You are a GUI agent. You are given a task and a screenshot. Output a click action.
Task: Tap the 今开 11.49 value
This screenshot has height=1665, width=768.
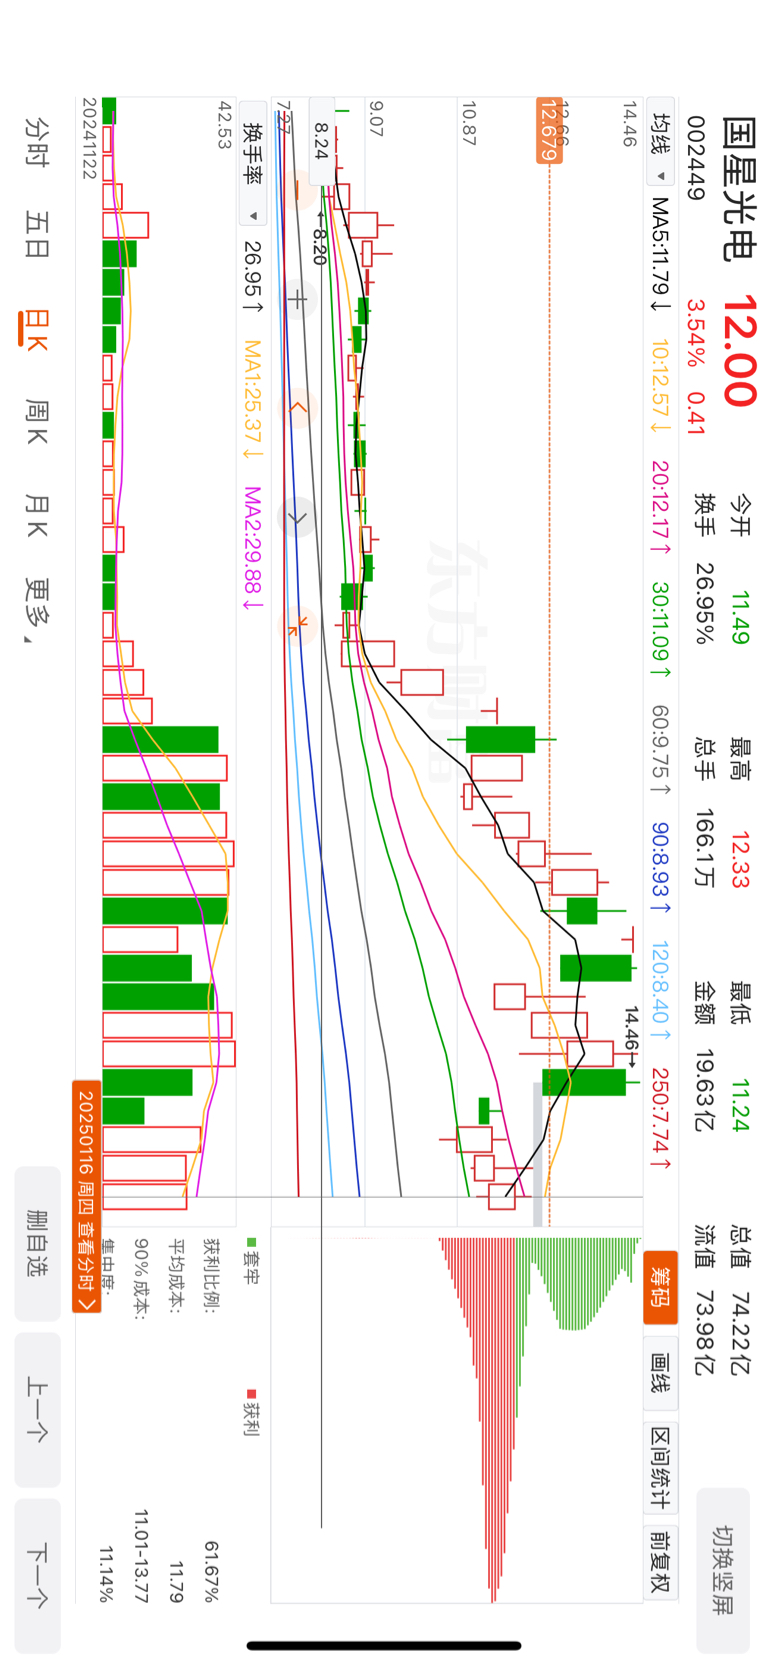click(739, 618)
